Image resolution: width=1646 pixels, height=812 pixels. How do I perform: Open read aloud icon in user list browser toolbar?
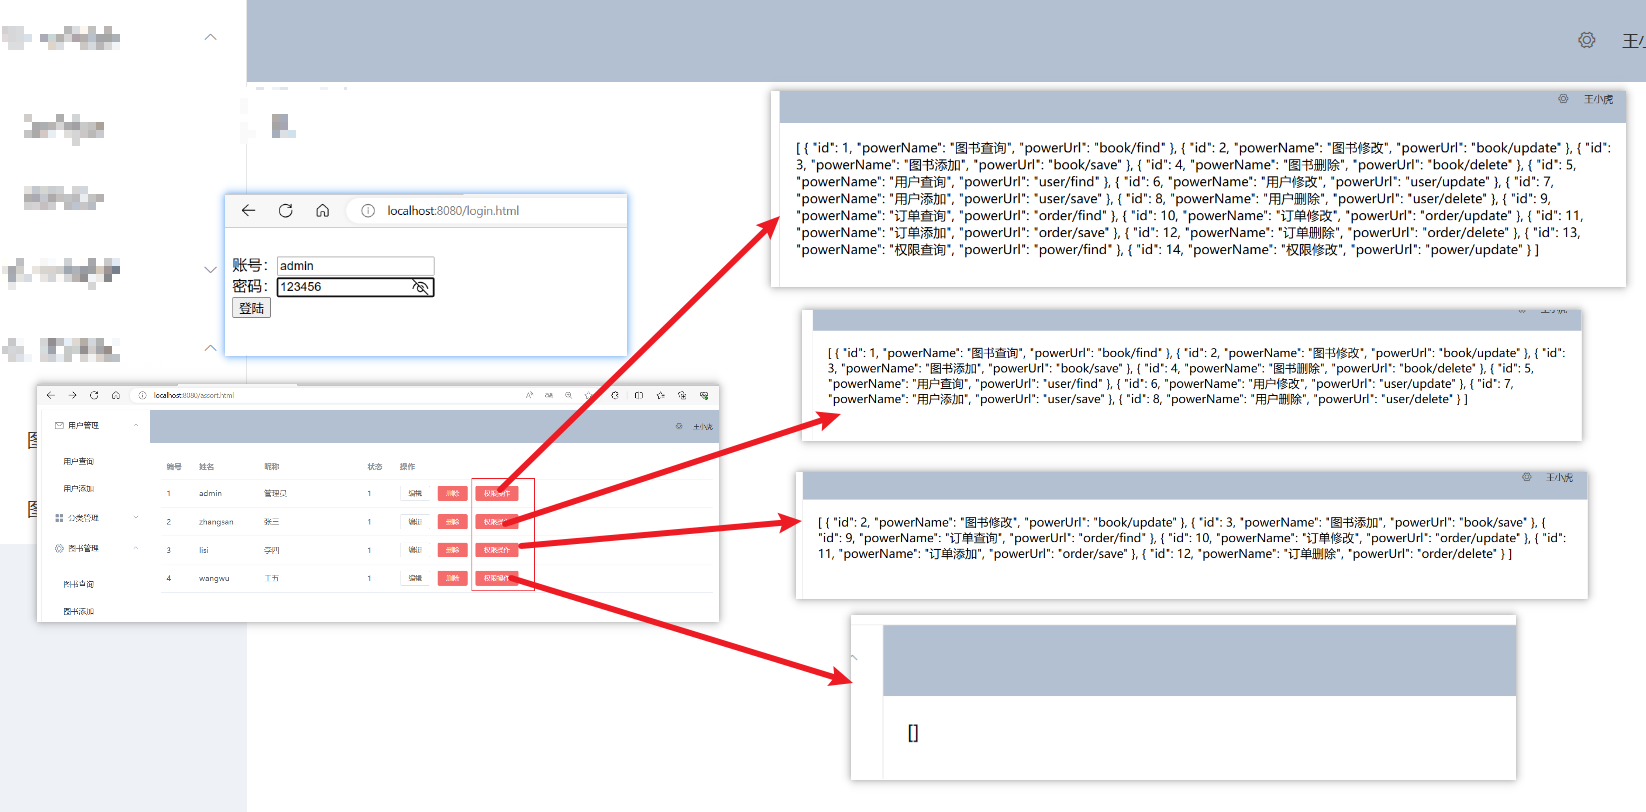[x=529, y=395]
